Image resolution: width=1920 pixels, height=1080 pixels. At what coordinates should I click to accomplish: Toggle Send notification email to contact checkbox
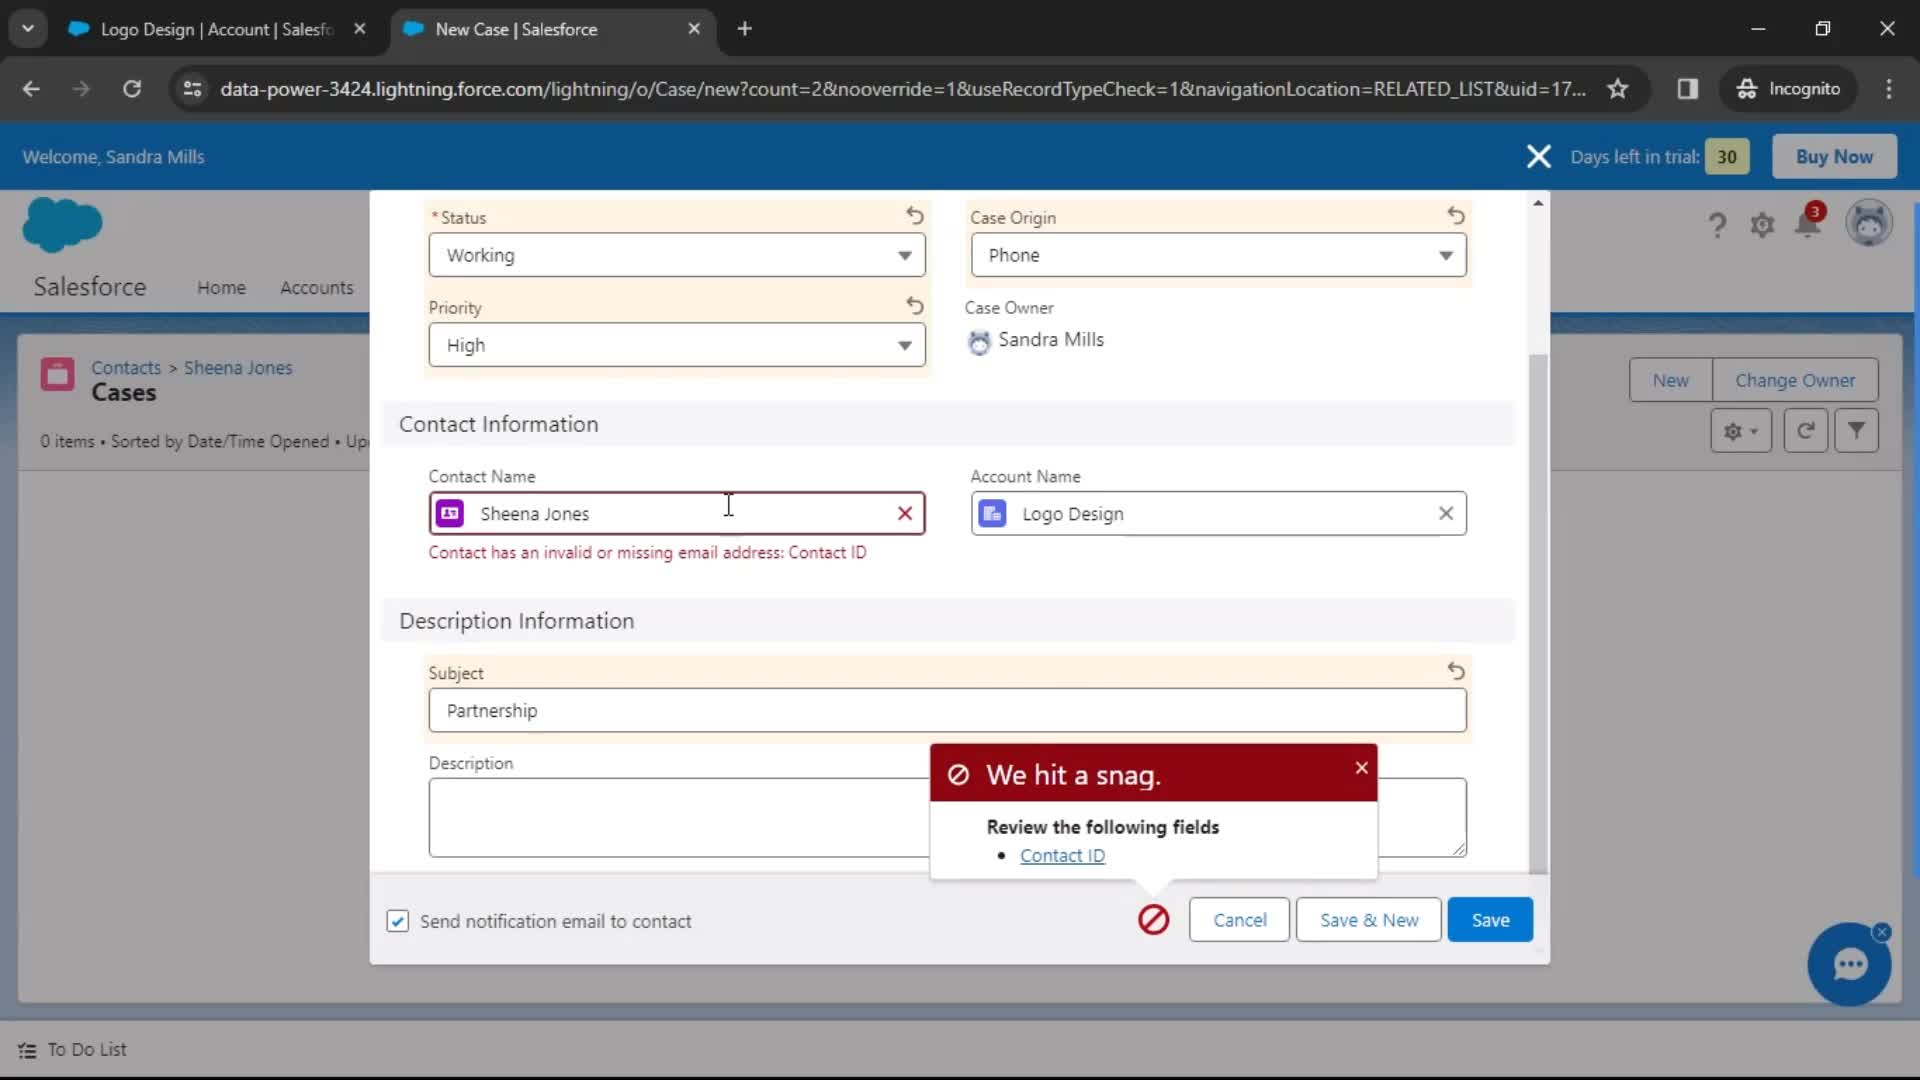(397, 921)
